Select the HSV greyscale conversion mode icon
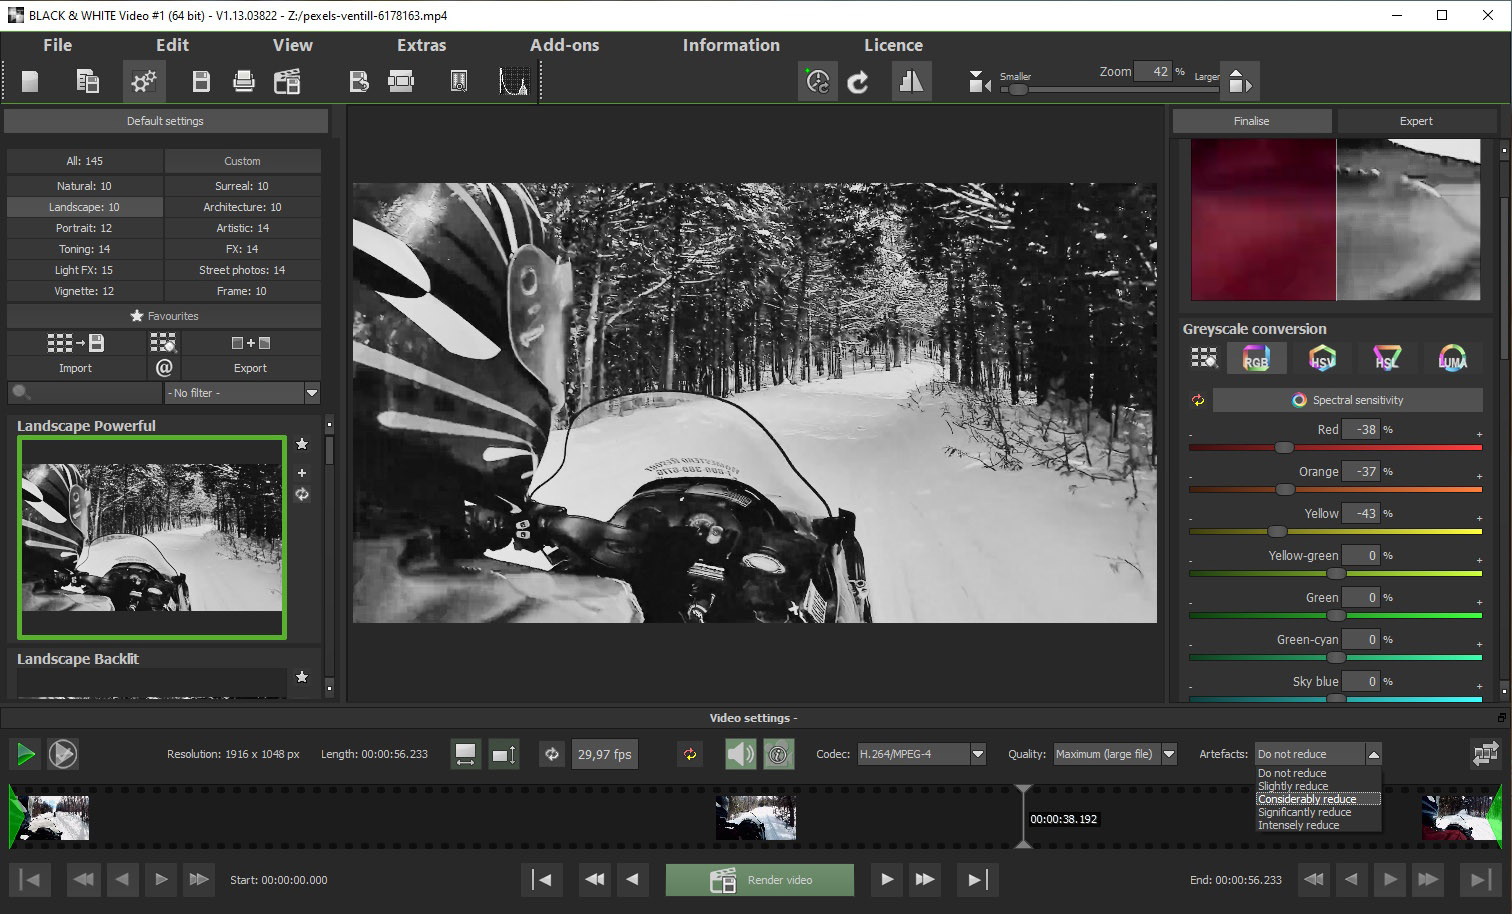This screenshot has width=1512, height=914. pyautogui.click(x=1322, y=359)
